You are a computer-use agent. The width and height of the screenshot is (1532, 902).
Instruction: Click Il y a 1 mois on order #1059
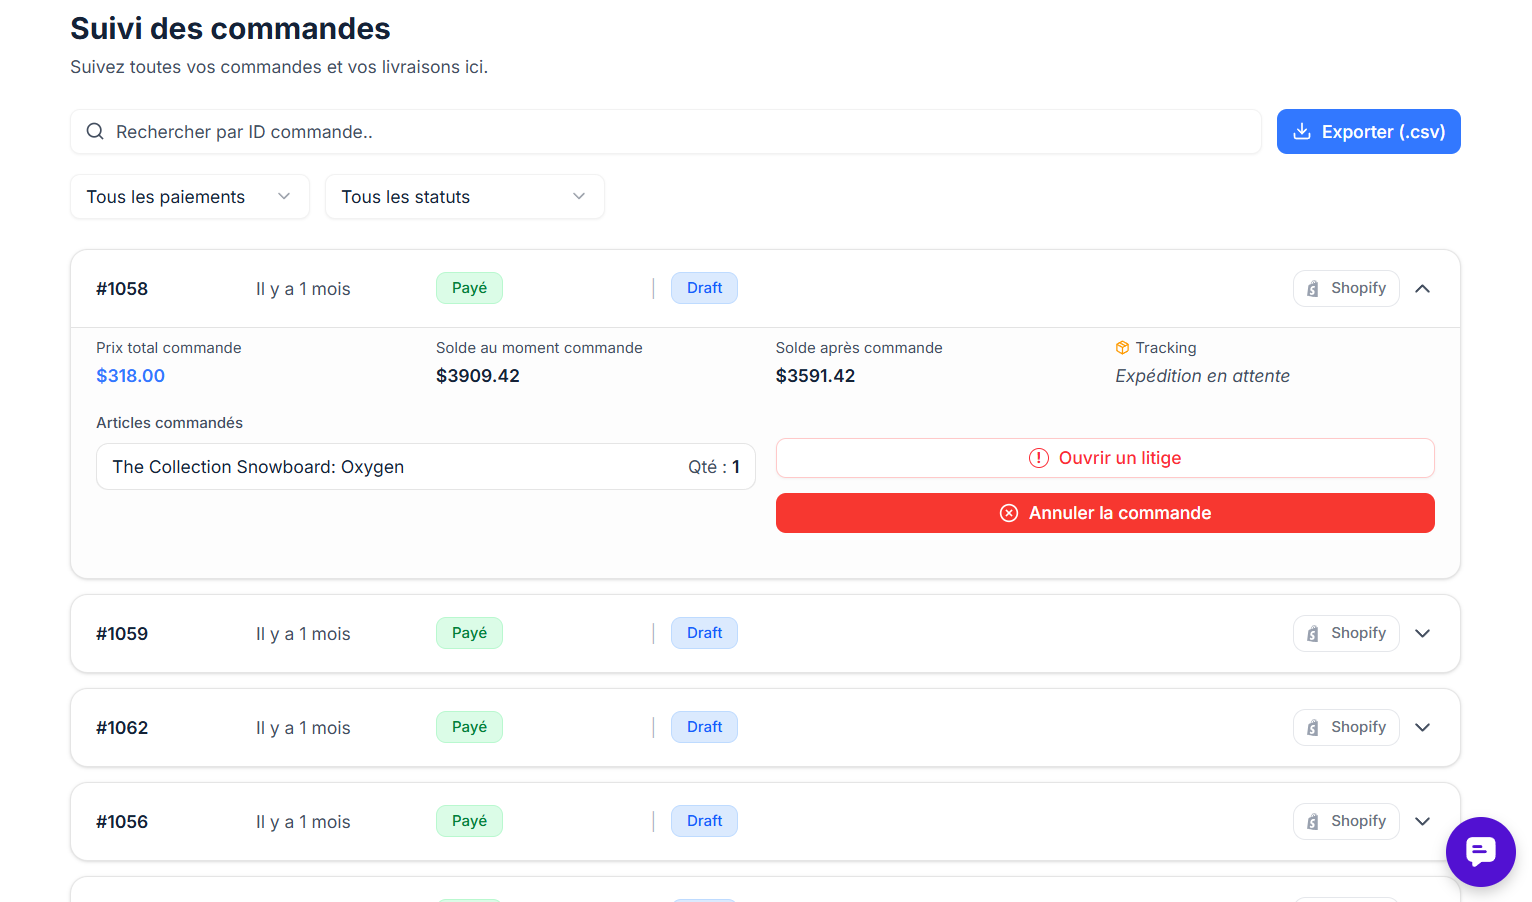pyautogui.click(x=303, y=634)
